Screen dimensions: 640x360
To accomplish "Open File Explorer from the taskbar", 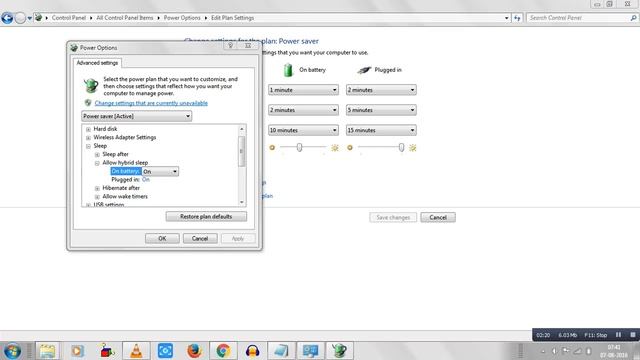I will [x=47, y=351].
